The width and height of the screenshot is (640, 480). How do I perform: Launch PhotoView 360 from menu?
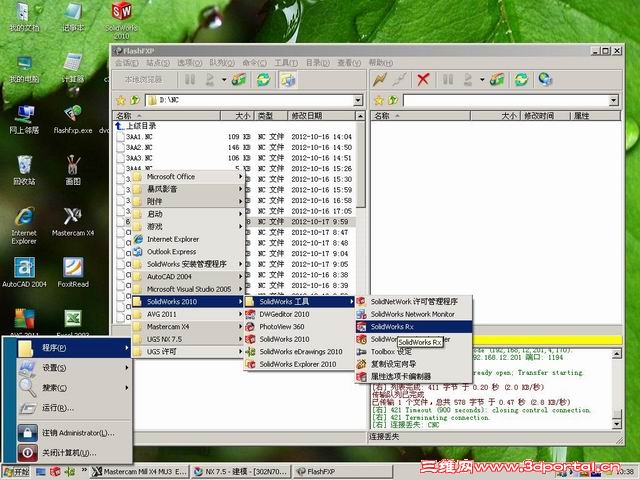pos(299,327)
